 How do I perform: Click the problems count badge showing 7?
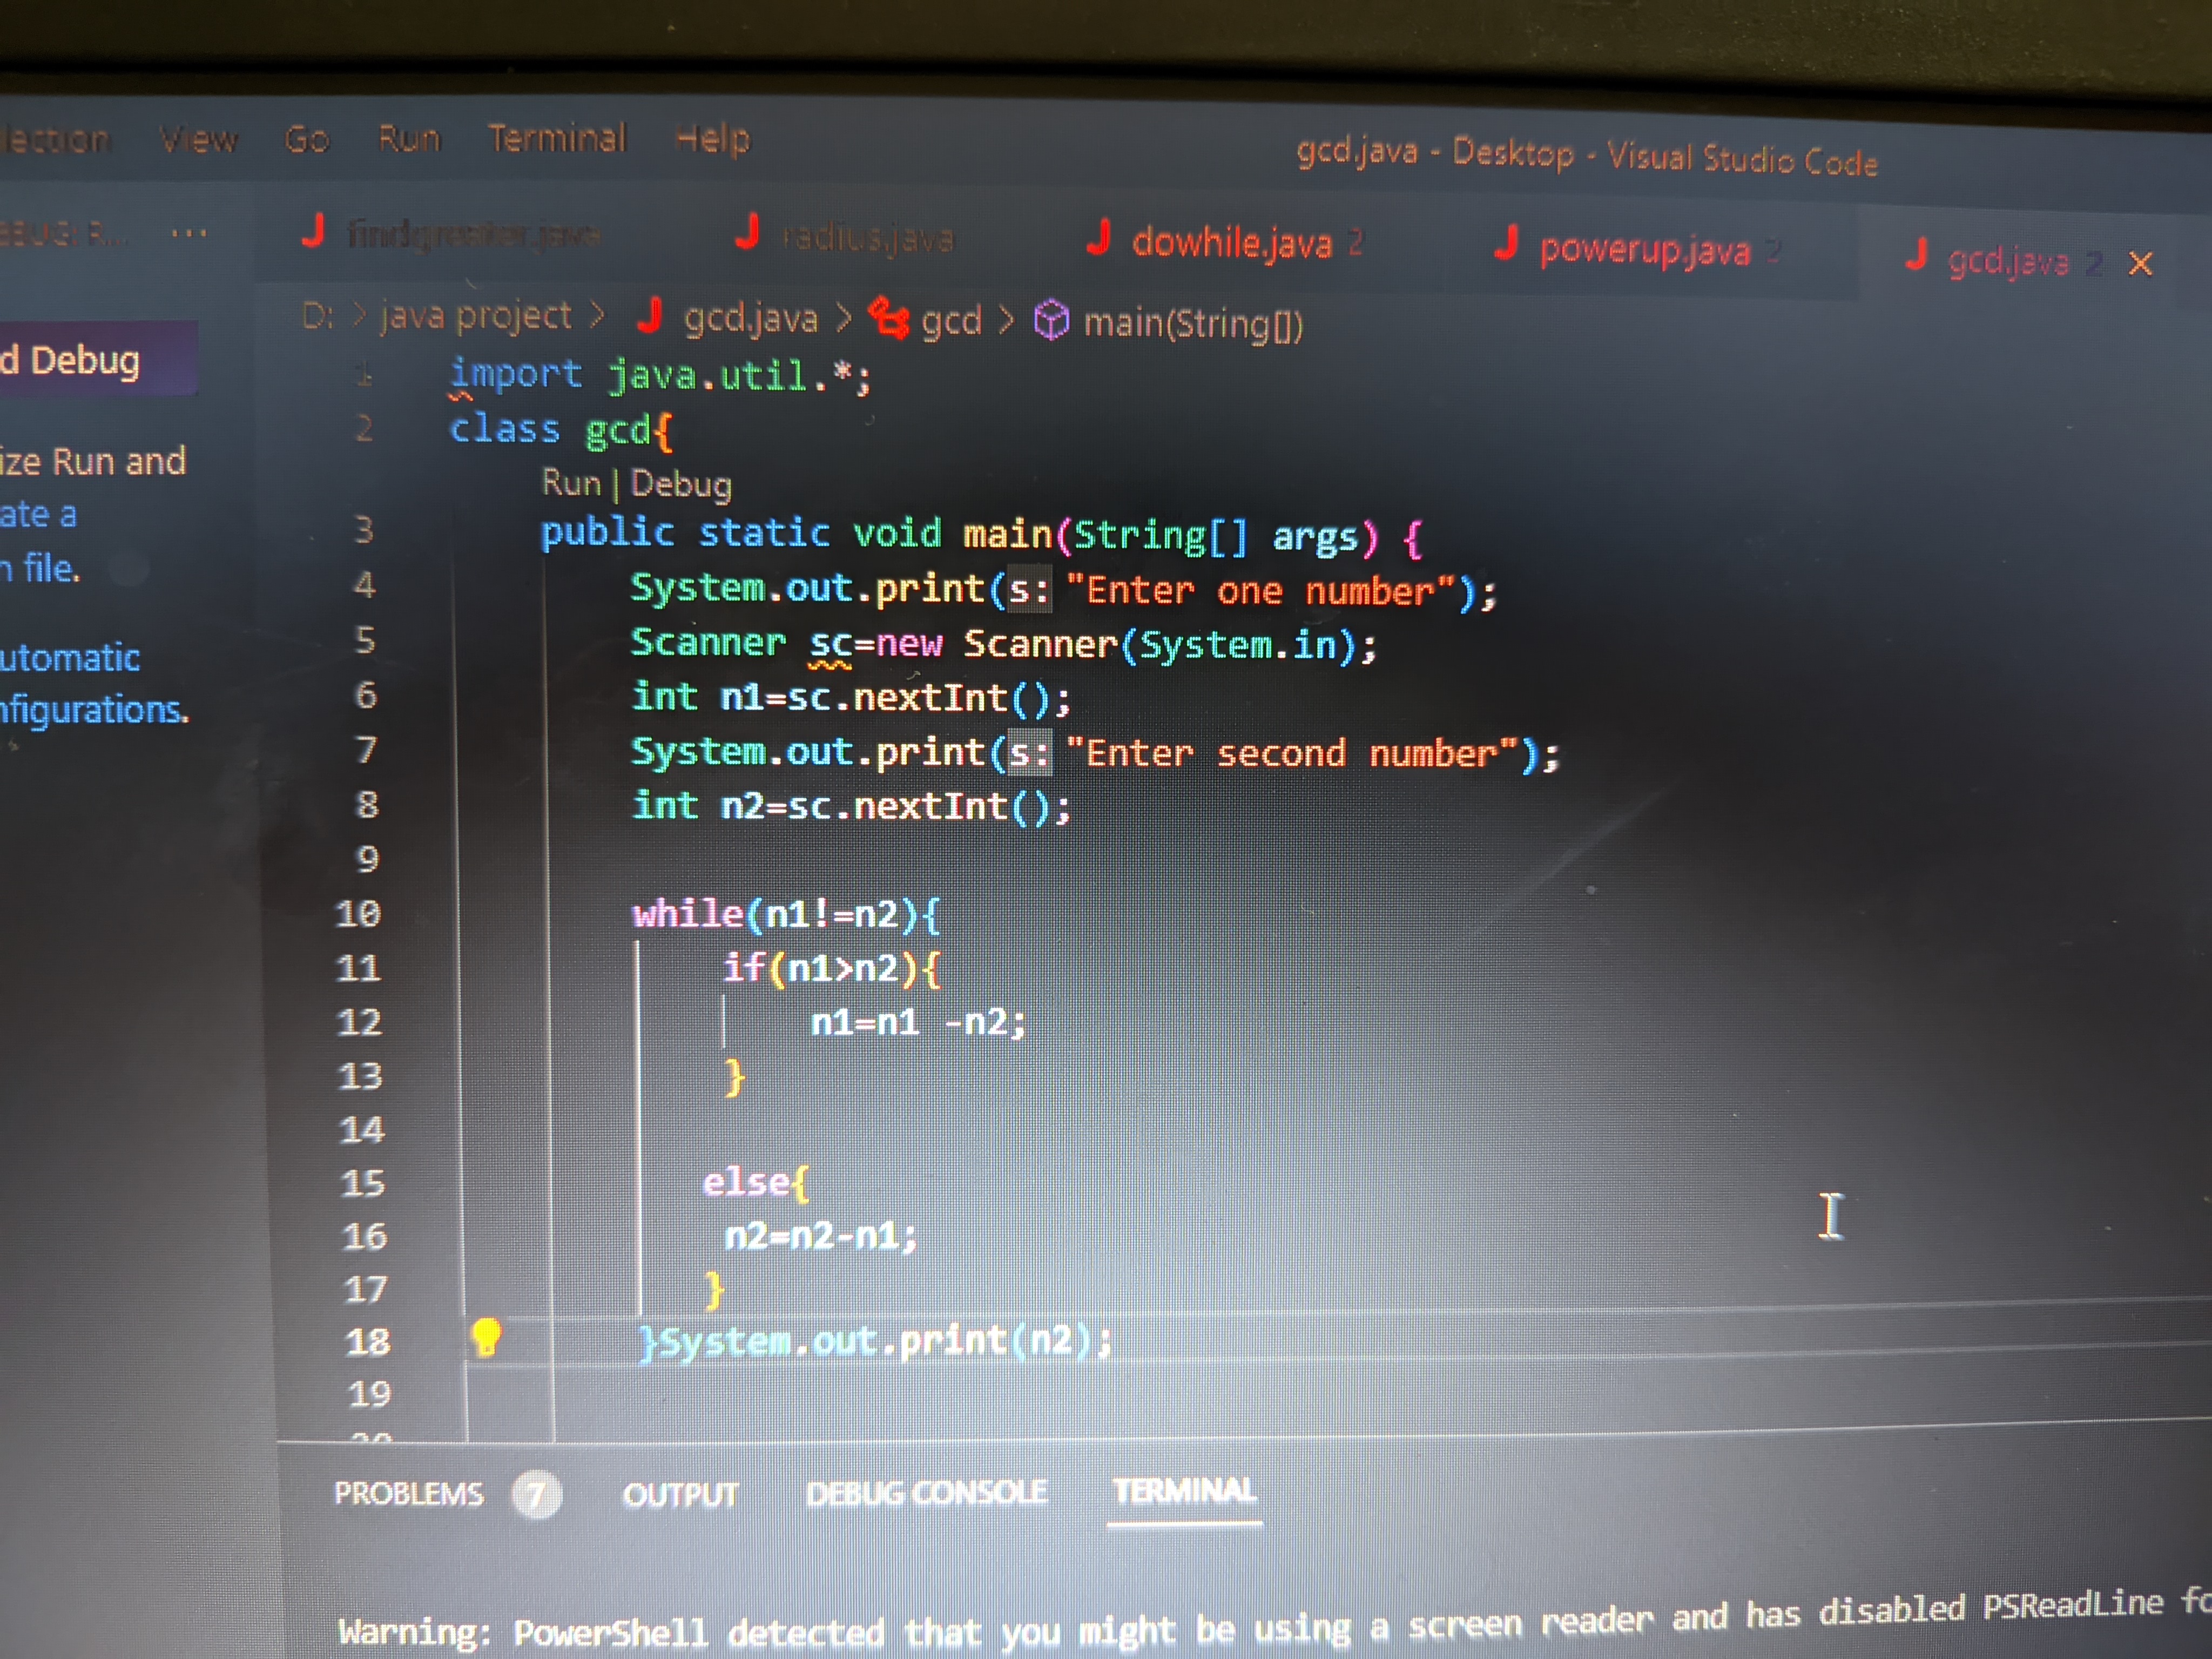[x=537, y=1495]
